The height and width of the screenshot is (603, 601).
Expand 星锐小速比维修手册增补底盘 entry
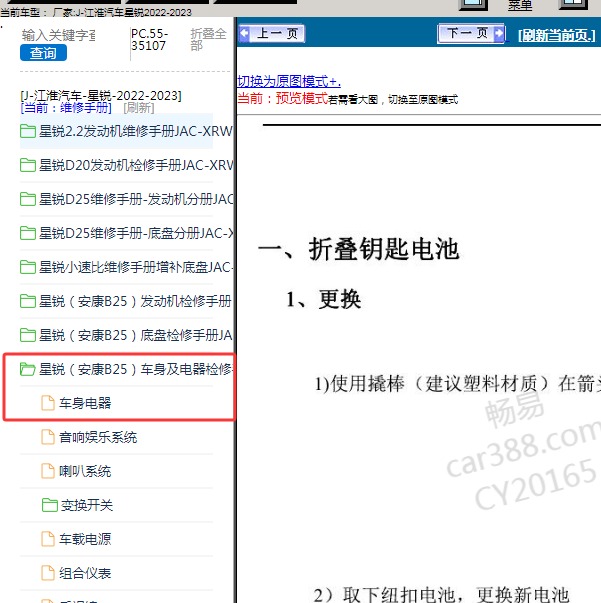pos(136,267)
